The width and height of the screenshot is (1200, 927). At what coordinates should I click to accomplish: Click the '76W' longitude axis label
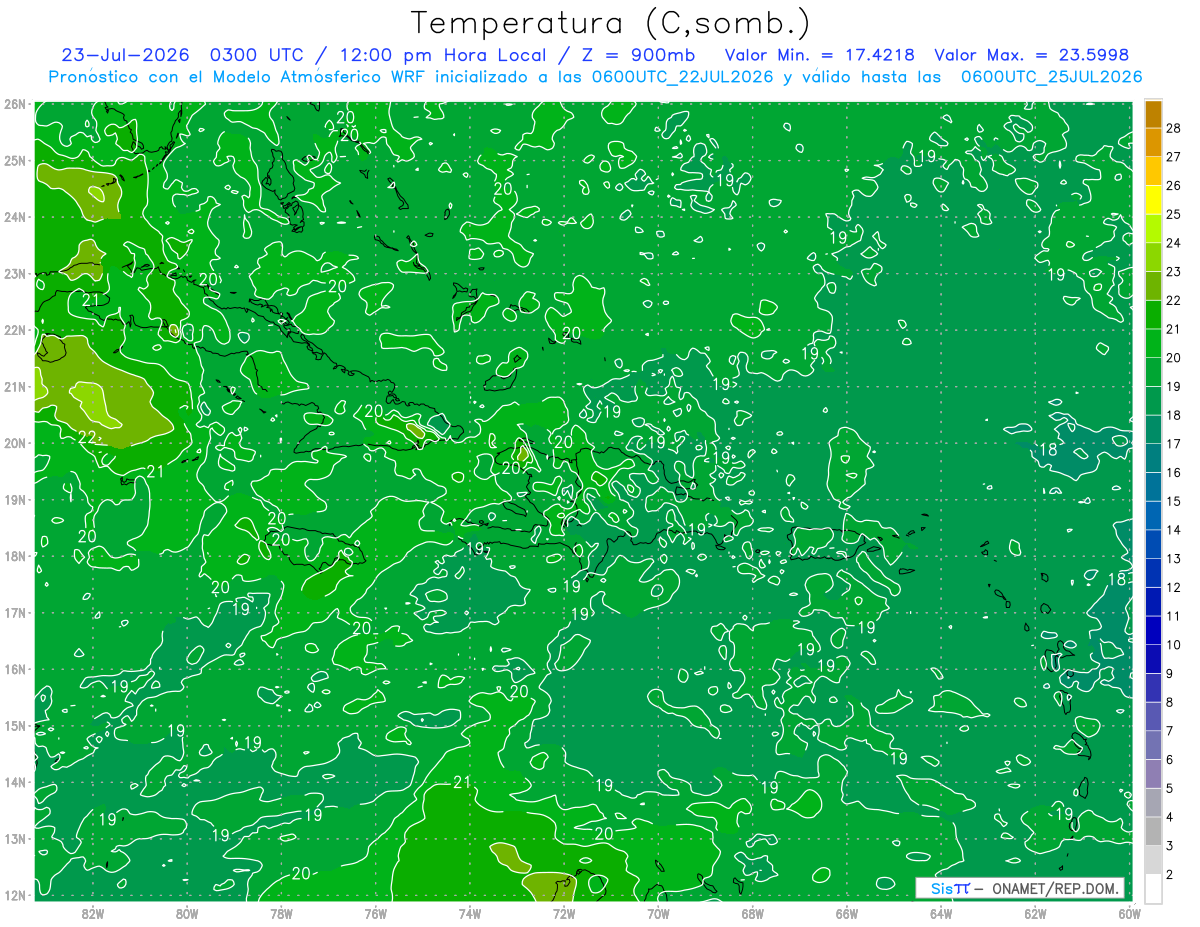[x=376, y=912]
